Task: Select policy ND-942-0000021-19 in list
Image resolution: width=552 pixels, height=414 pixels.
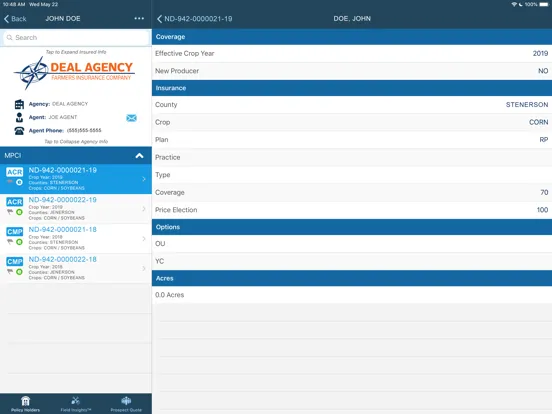Action: coord(76,179)
